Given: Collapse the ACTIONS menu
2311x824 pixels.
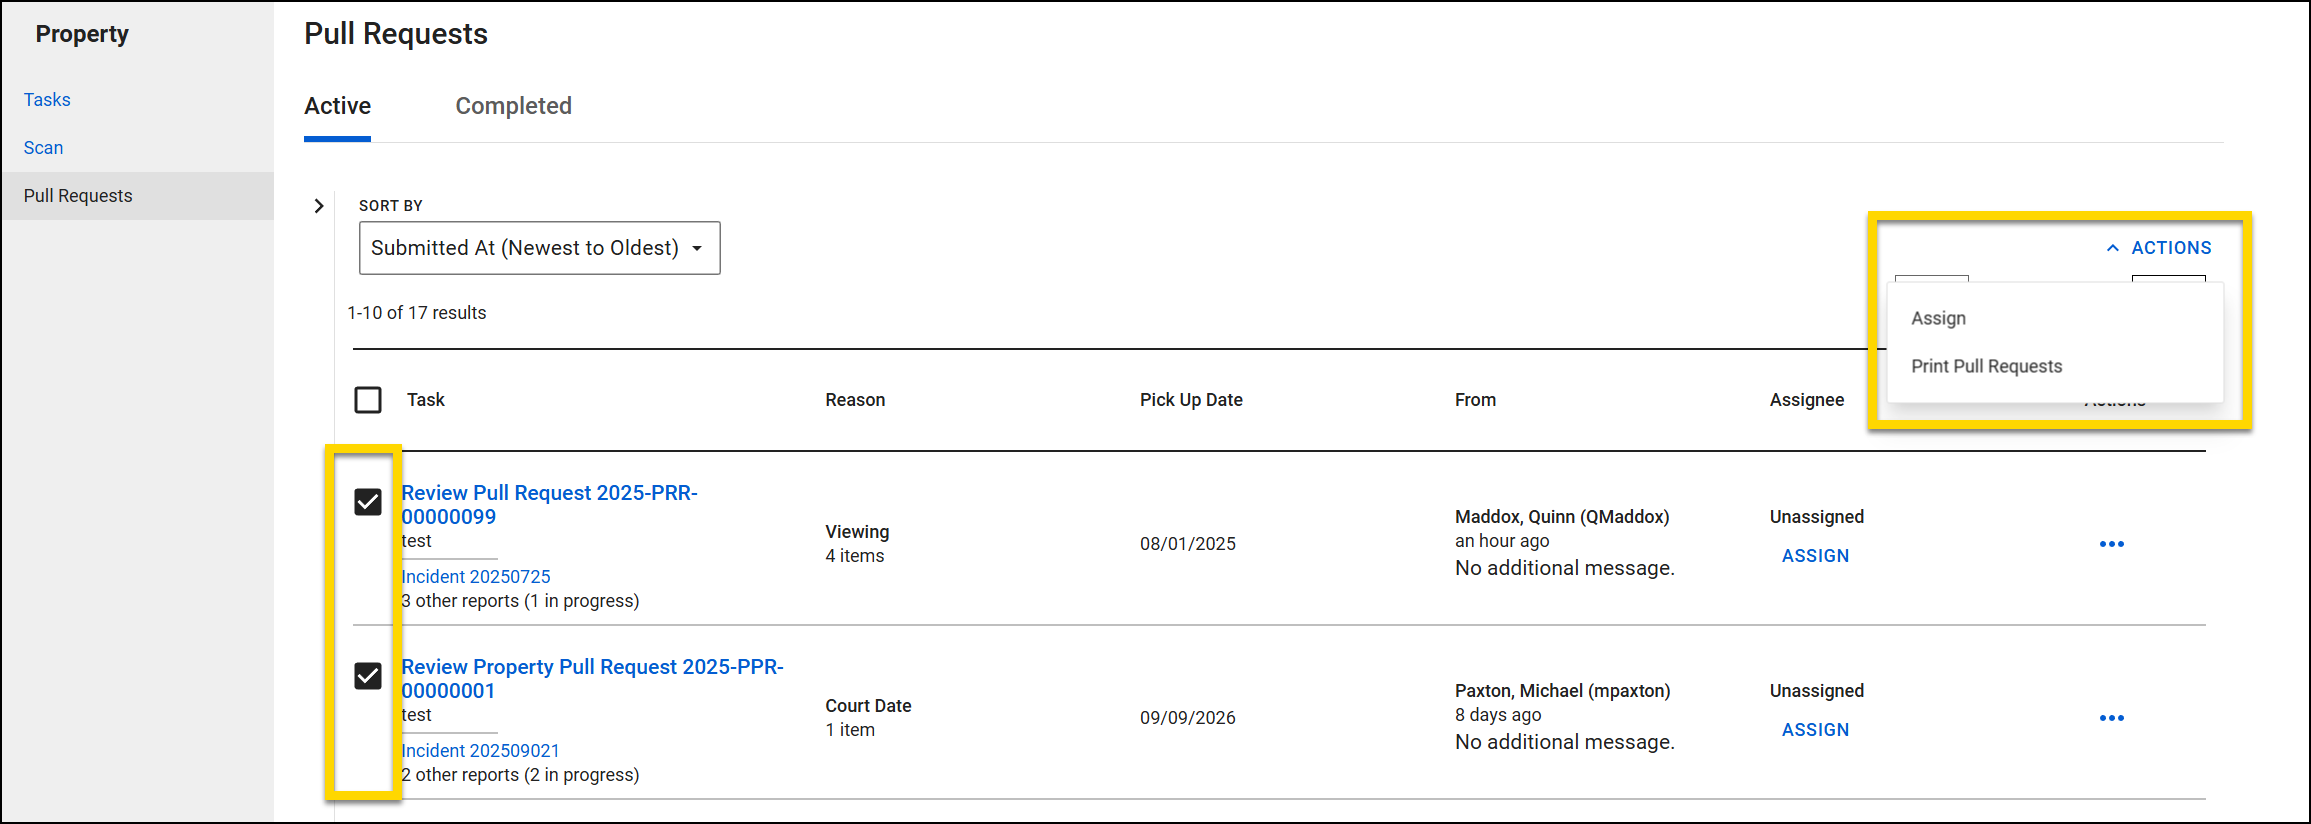Looking at the screenshot, I should click(2158, 248).
